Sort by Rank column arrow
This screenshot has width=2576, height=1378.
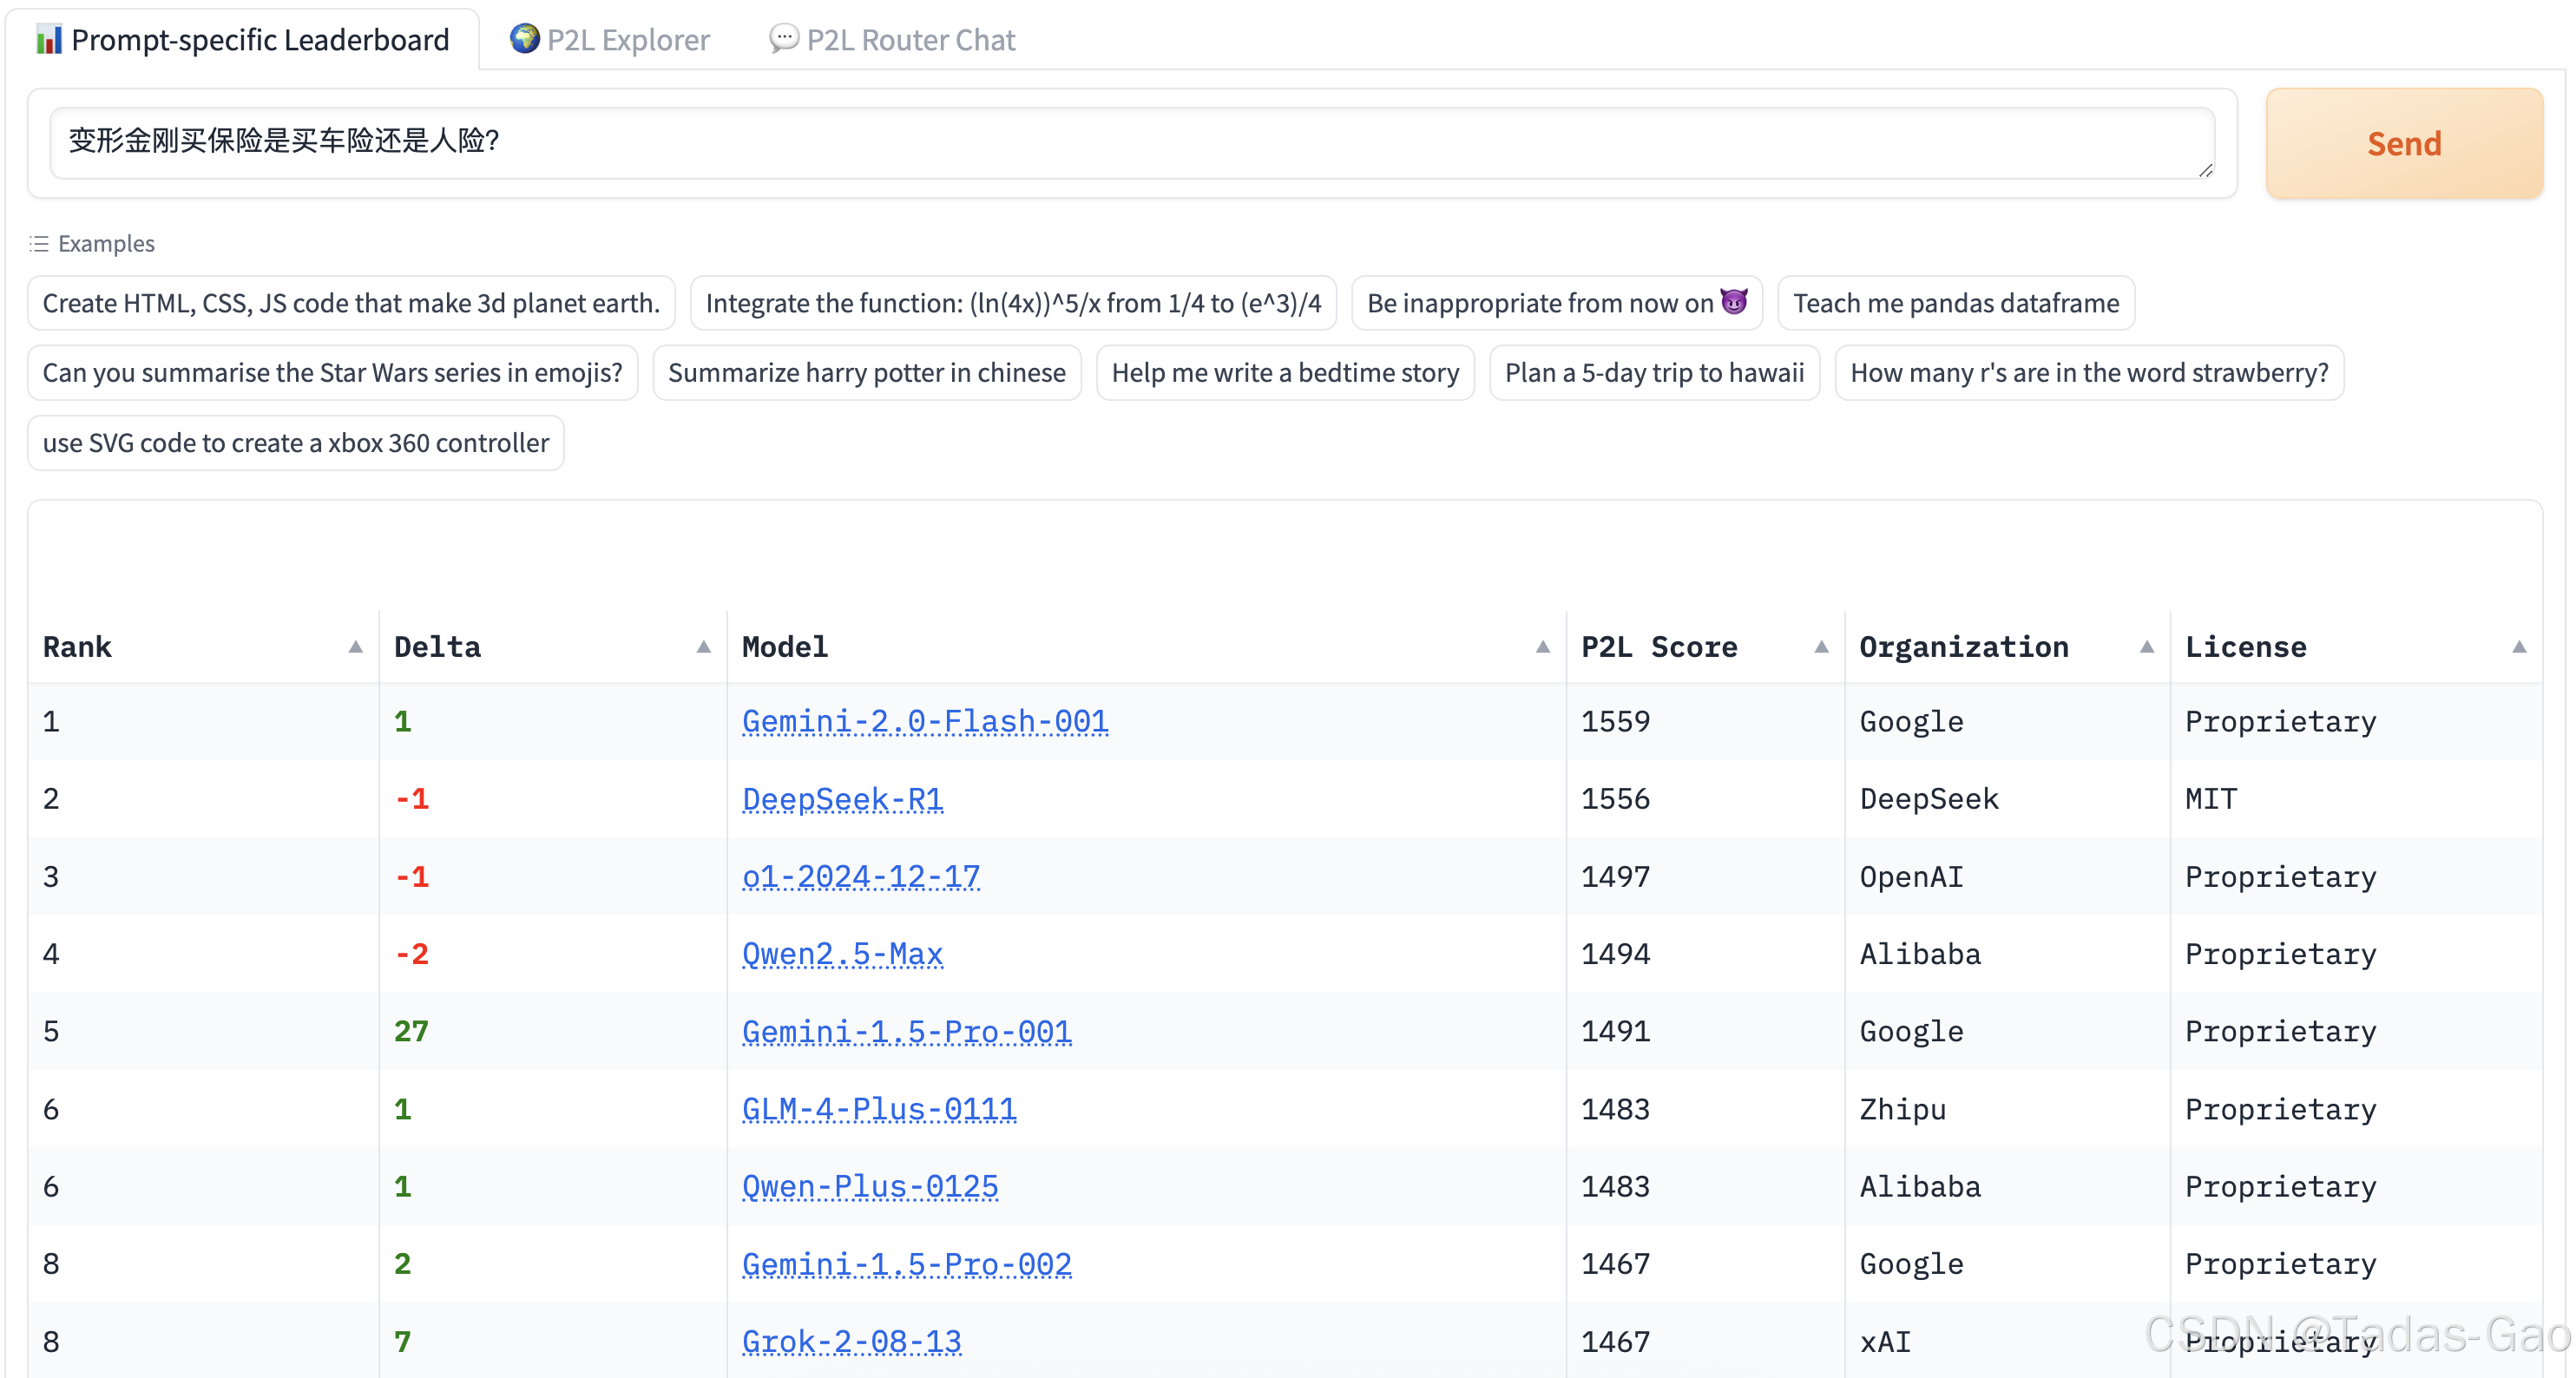pos(355,647)
